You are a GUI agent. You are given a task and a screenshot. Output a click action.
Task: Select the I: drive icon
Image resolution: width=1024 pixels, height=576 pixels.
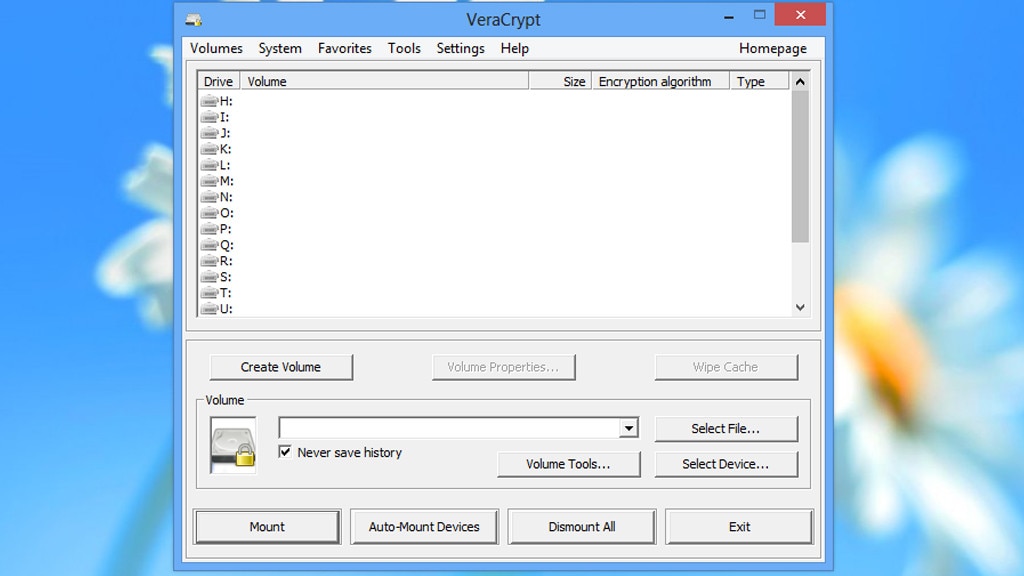point(209,117)
